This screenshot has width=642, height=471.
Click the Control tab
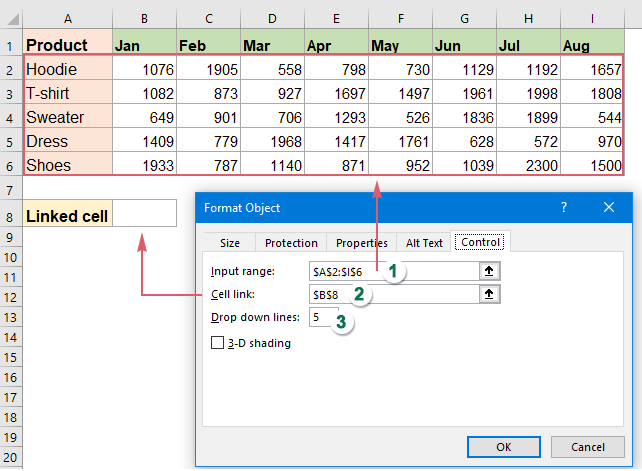480,243
